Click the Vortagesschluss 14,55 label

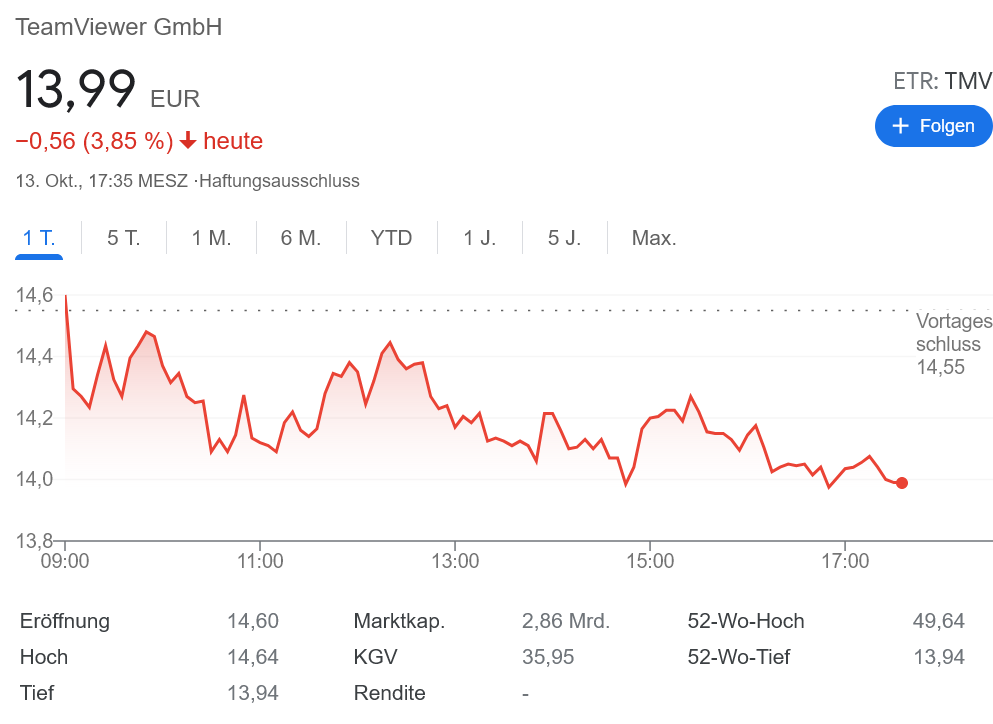[x=953, y=344]
